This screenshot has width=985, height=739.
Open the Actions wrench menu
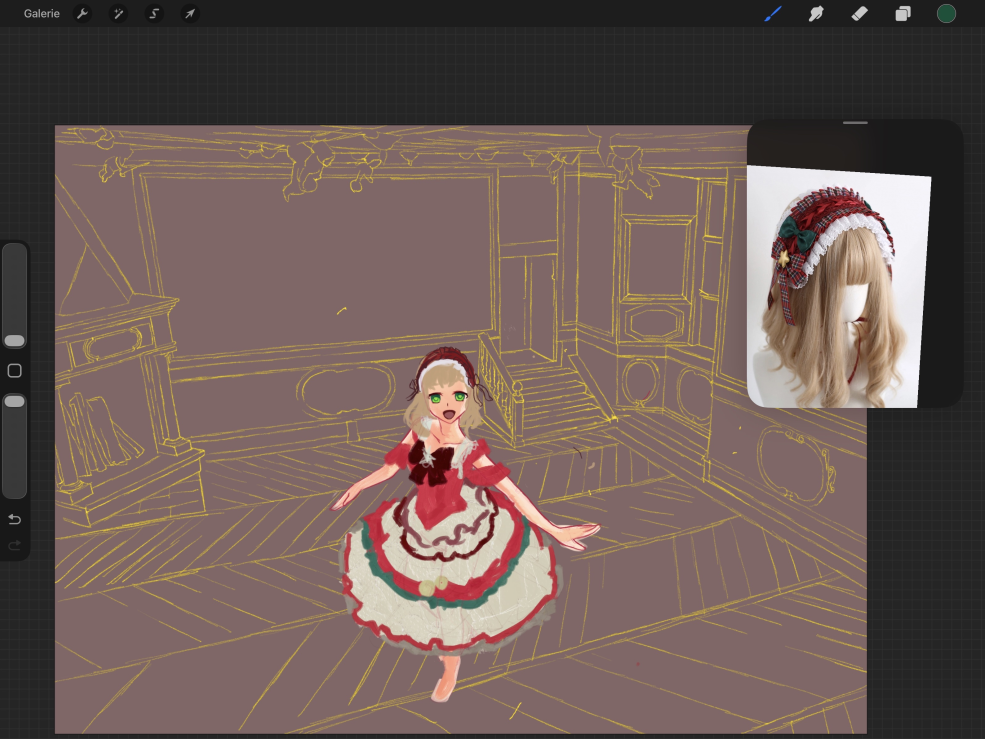point(82,14)
